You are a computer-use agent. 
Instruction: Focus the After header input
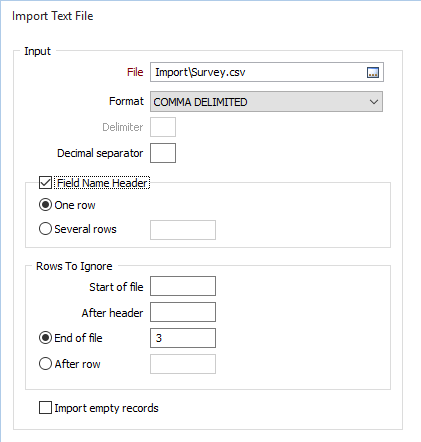[x=183, y=312]
